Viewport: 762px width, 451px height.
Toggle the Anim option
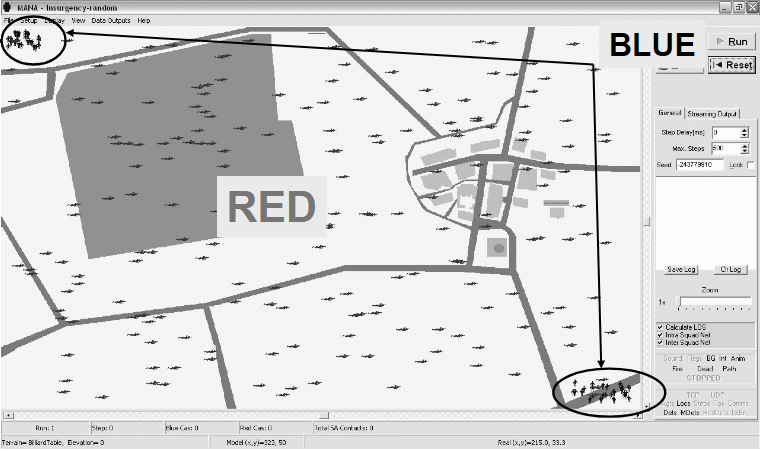(x=738, y=358)
